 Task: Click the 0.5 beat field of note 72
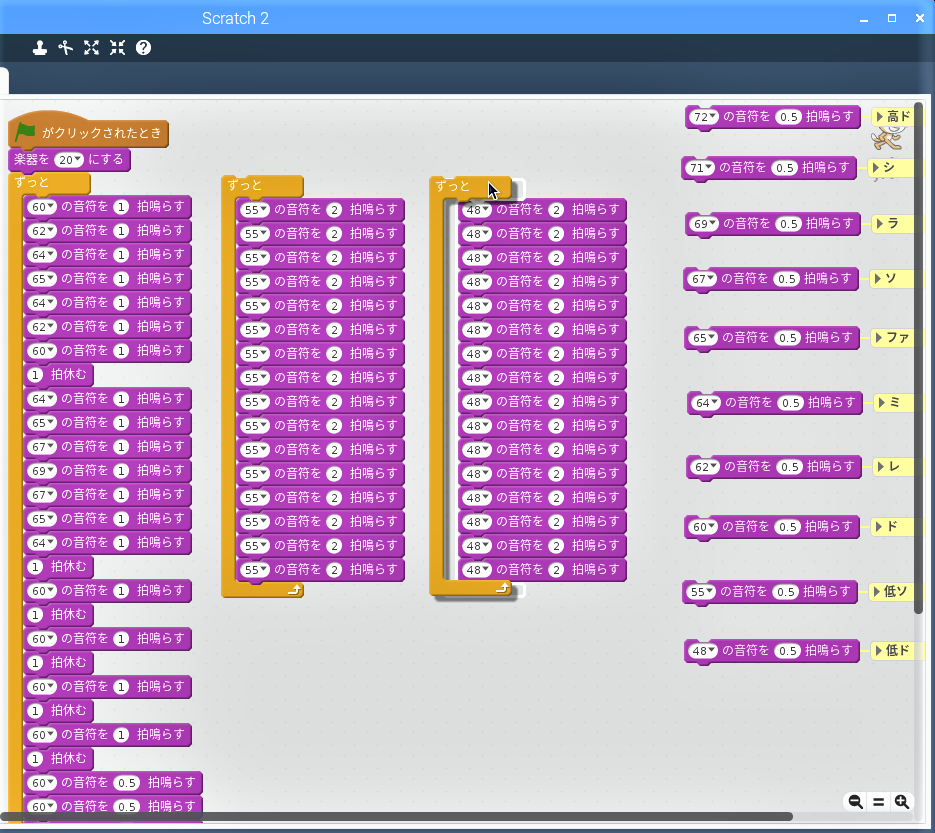tap(789, 117)
